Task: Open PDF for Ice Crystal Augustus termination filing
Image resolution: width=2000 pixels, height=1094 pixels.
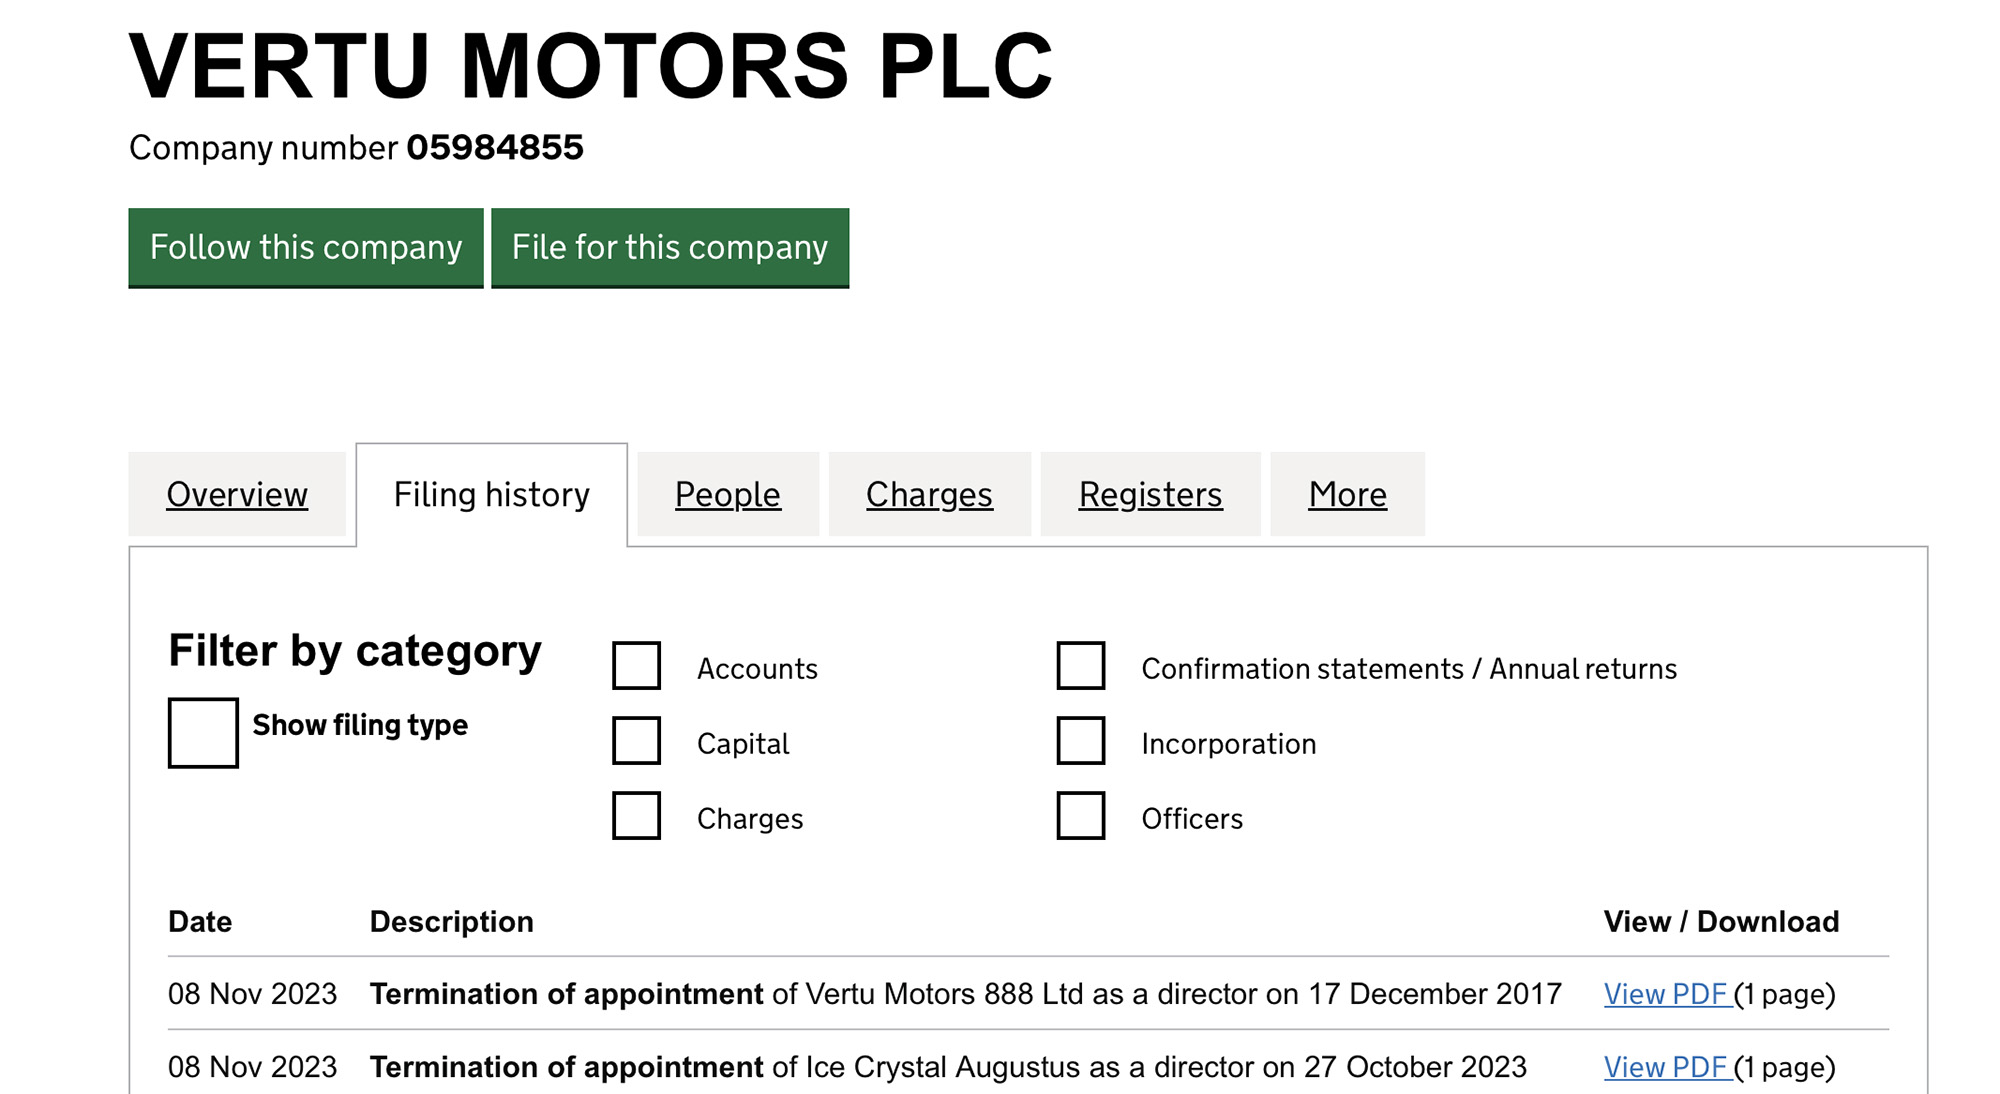Action: (1666, 1066)
